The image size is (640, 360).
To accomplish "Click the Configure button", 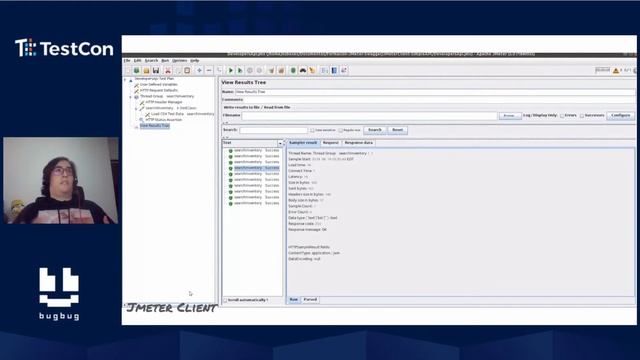I will pos(621,116).
